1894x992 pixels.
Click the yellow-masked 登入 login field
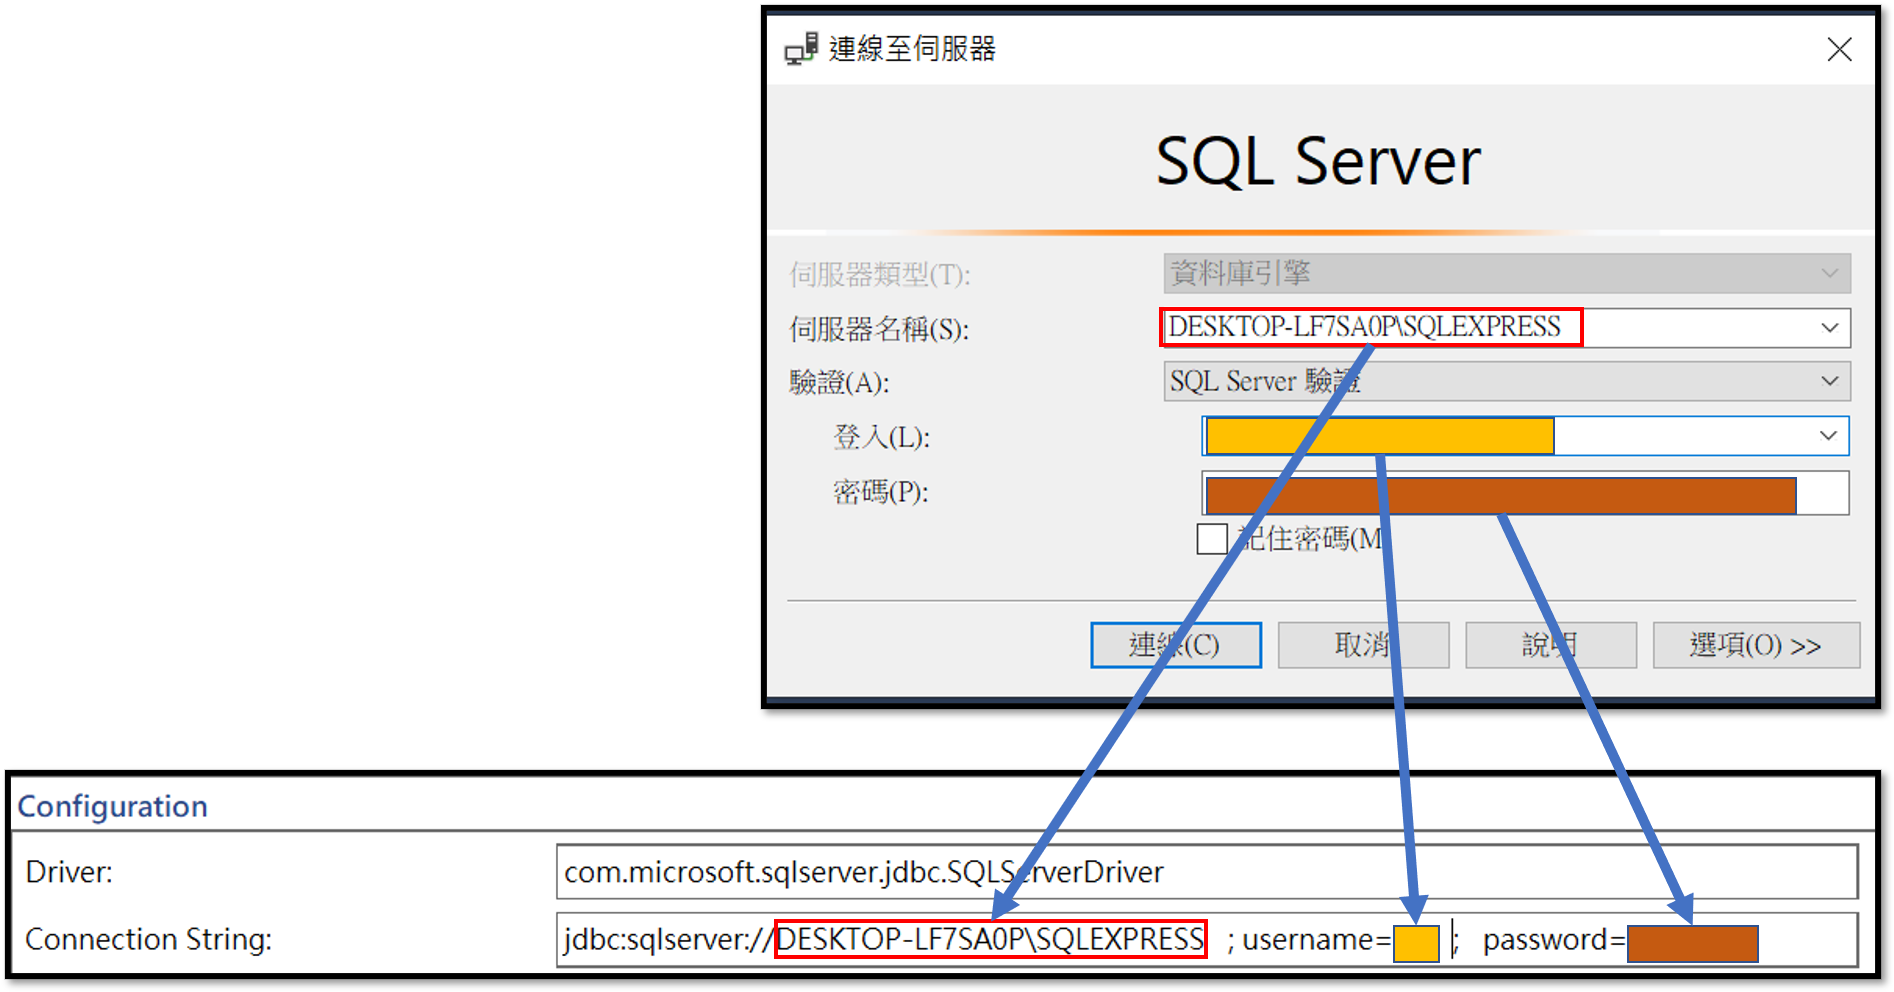[1380, 436]
